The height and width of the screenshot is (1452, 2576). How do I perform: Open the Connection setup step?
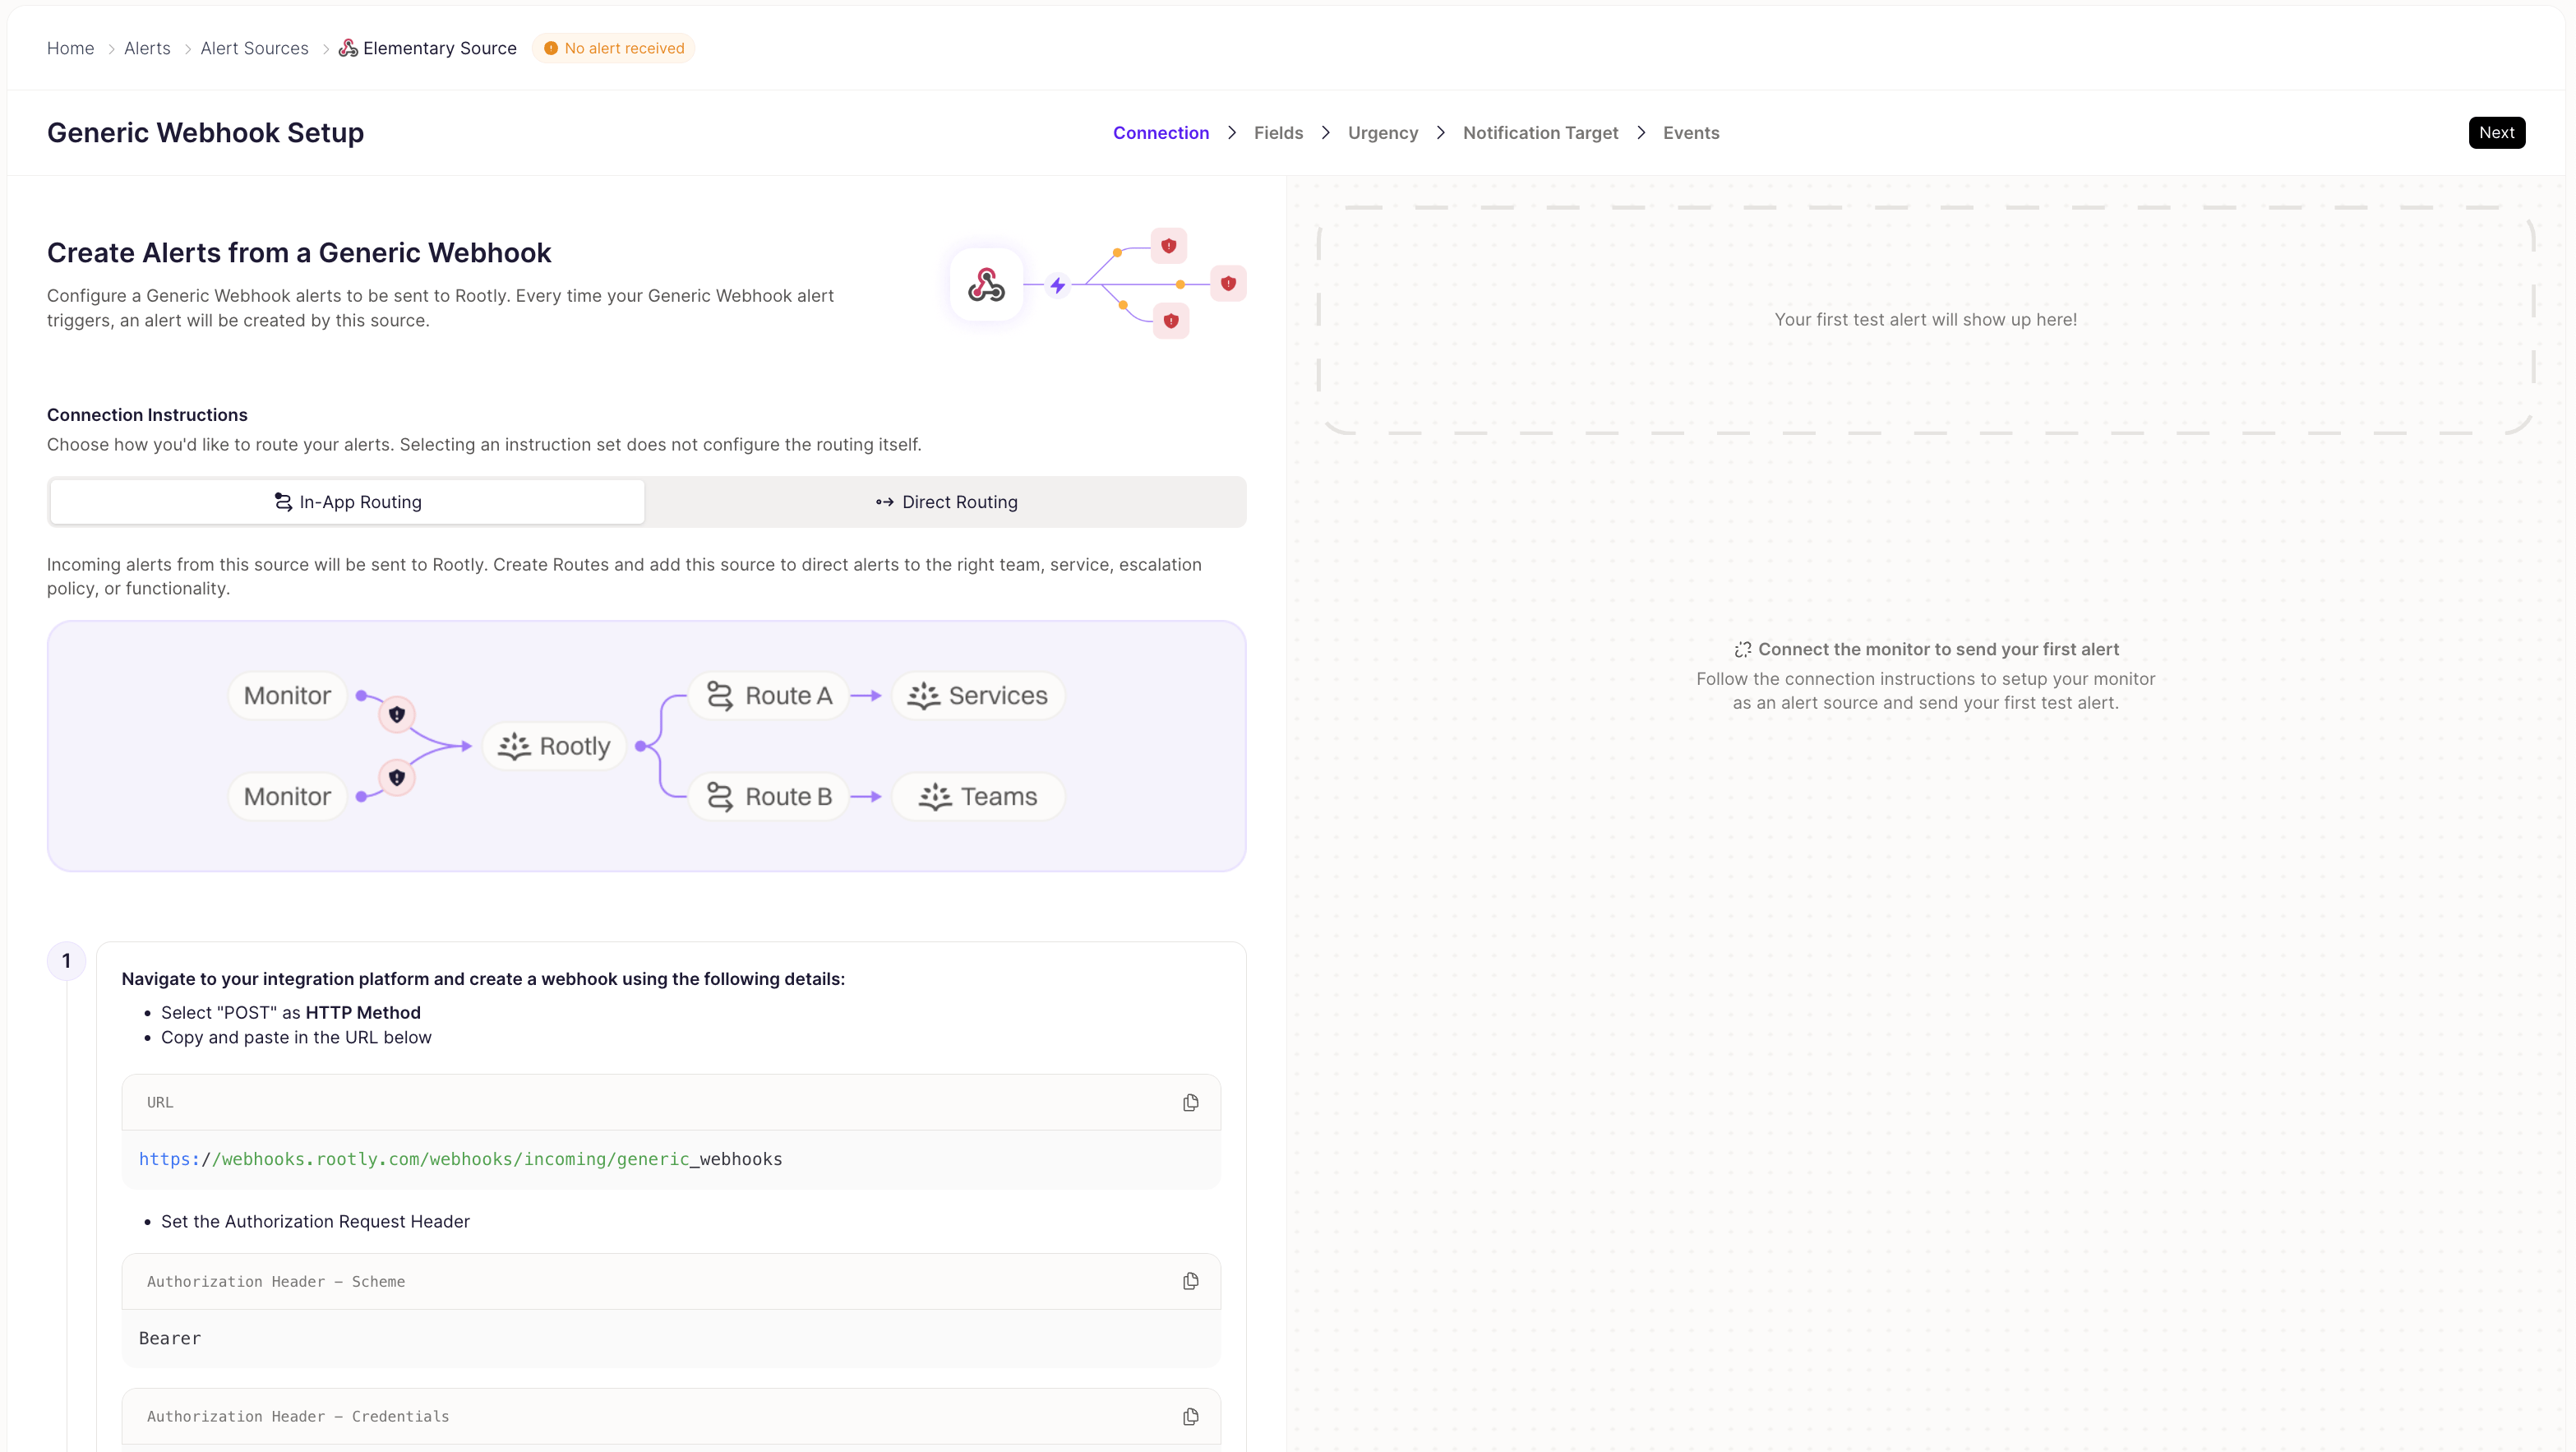tap(1161, 133)
